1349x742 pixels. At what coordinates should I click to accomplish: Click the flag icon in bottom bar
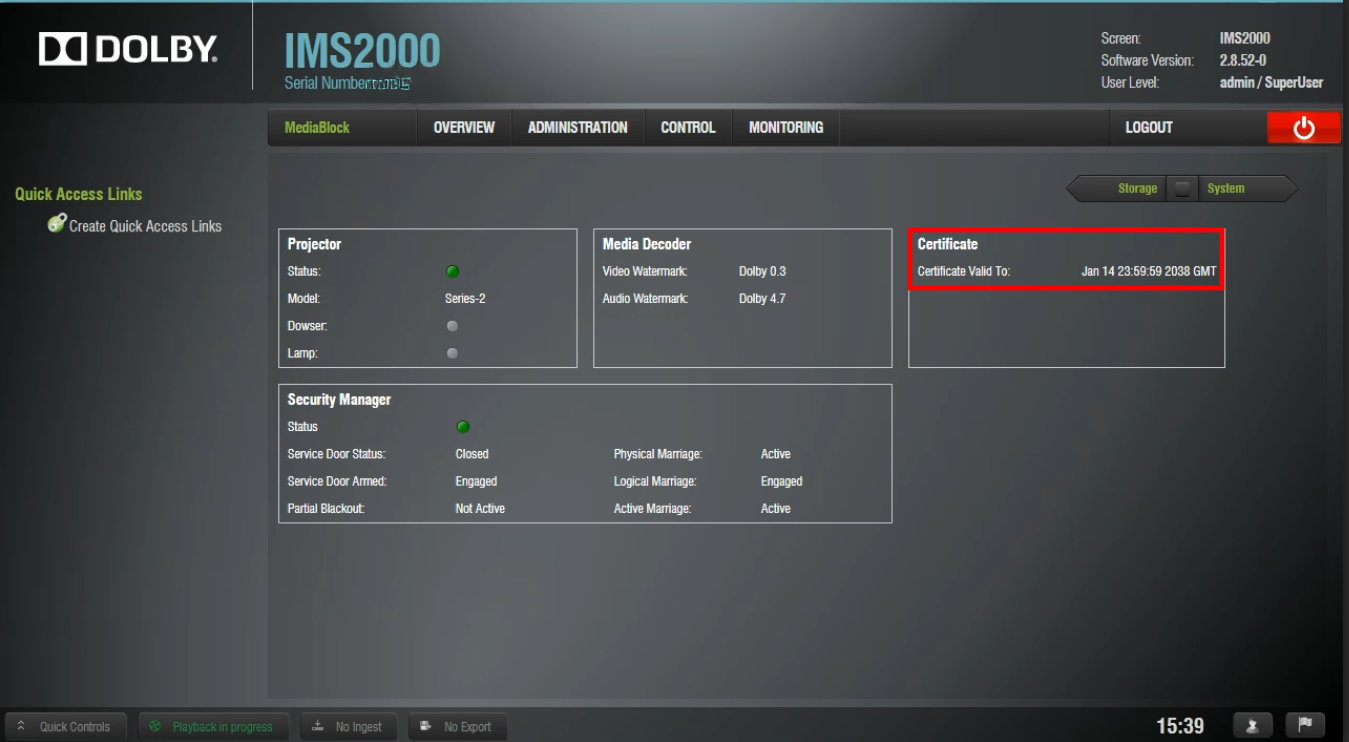1304,725
